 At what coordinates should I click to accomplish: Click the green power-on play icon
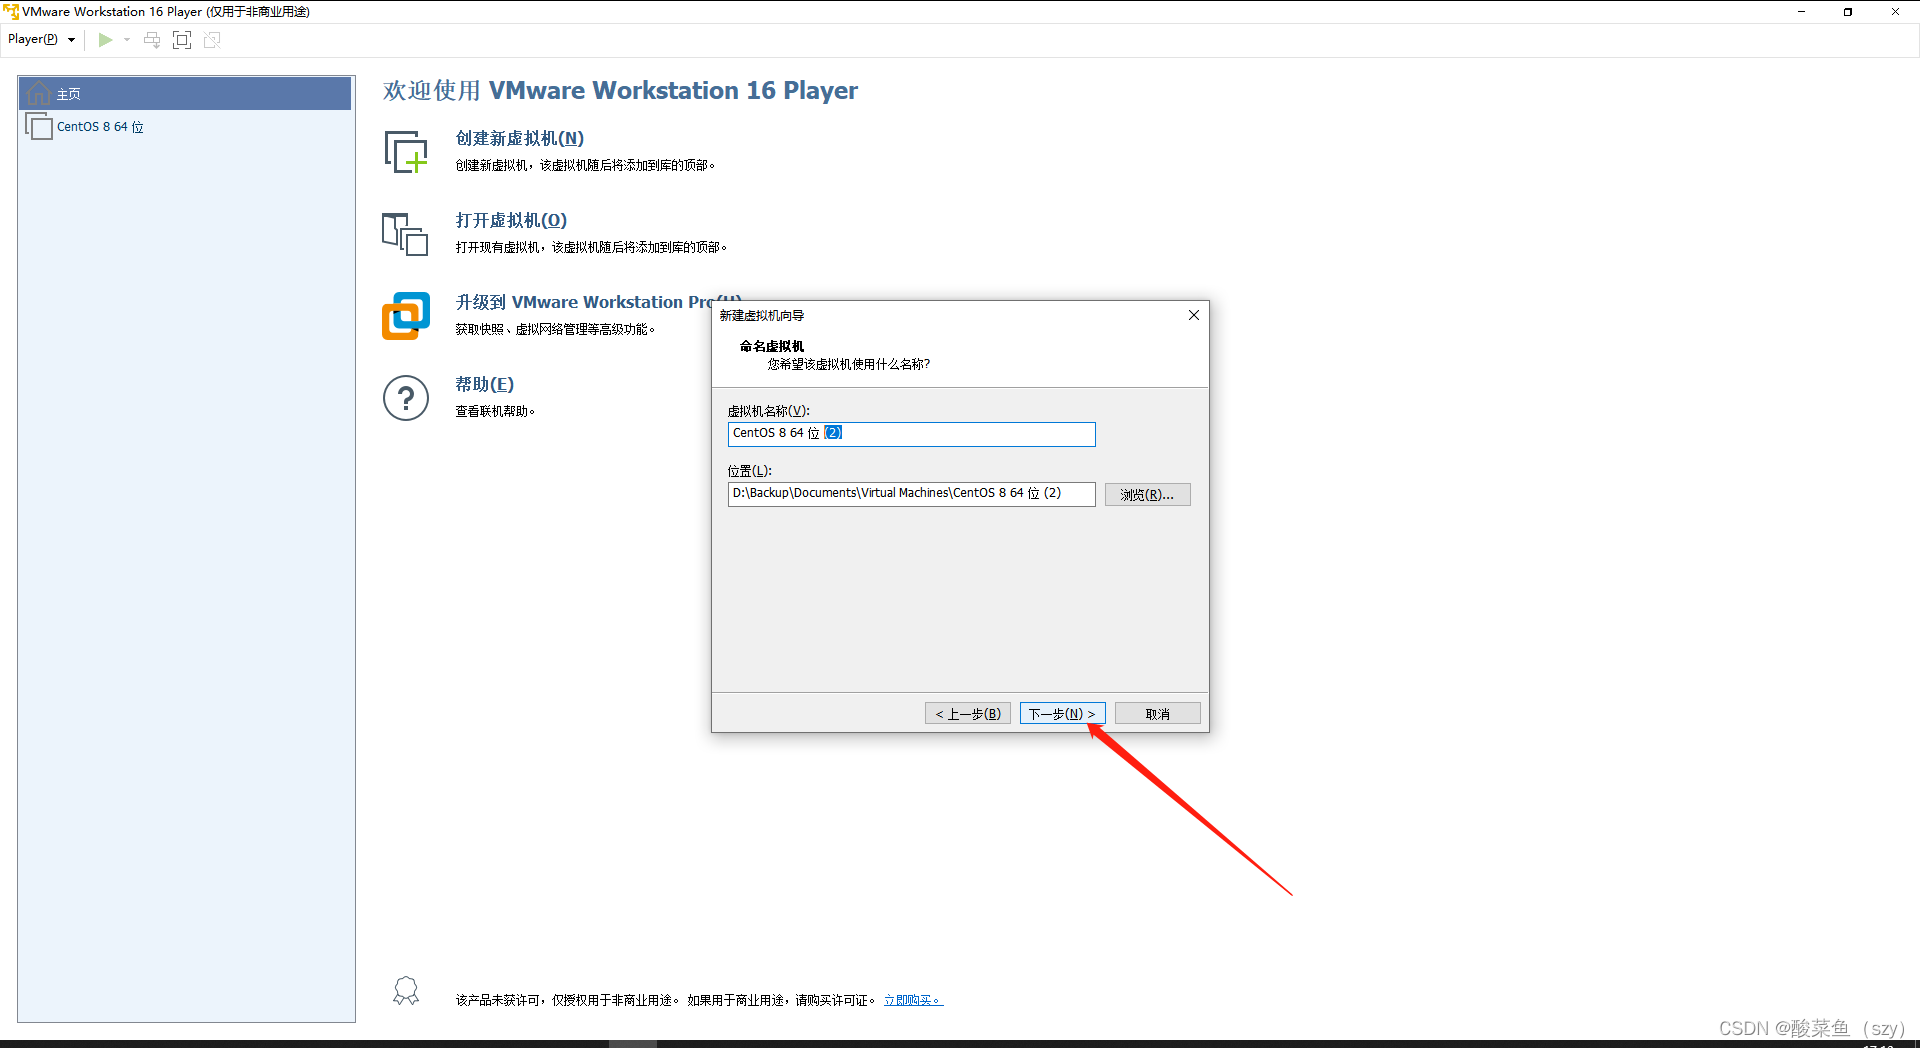click(105, 40)
